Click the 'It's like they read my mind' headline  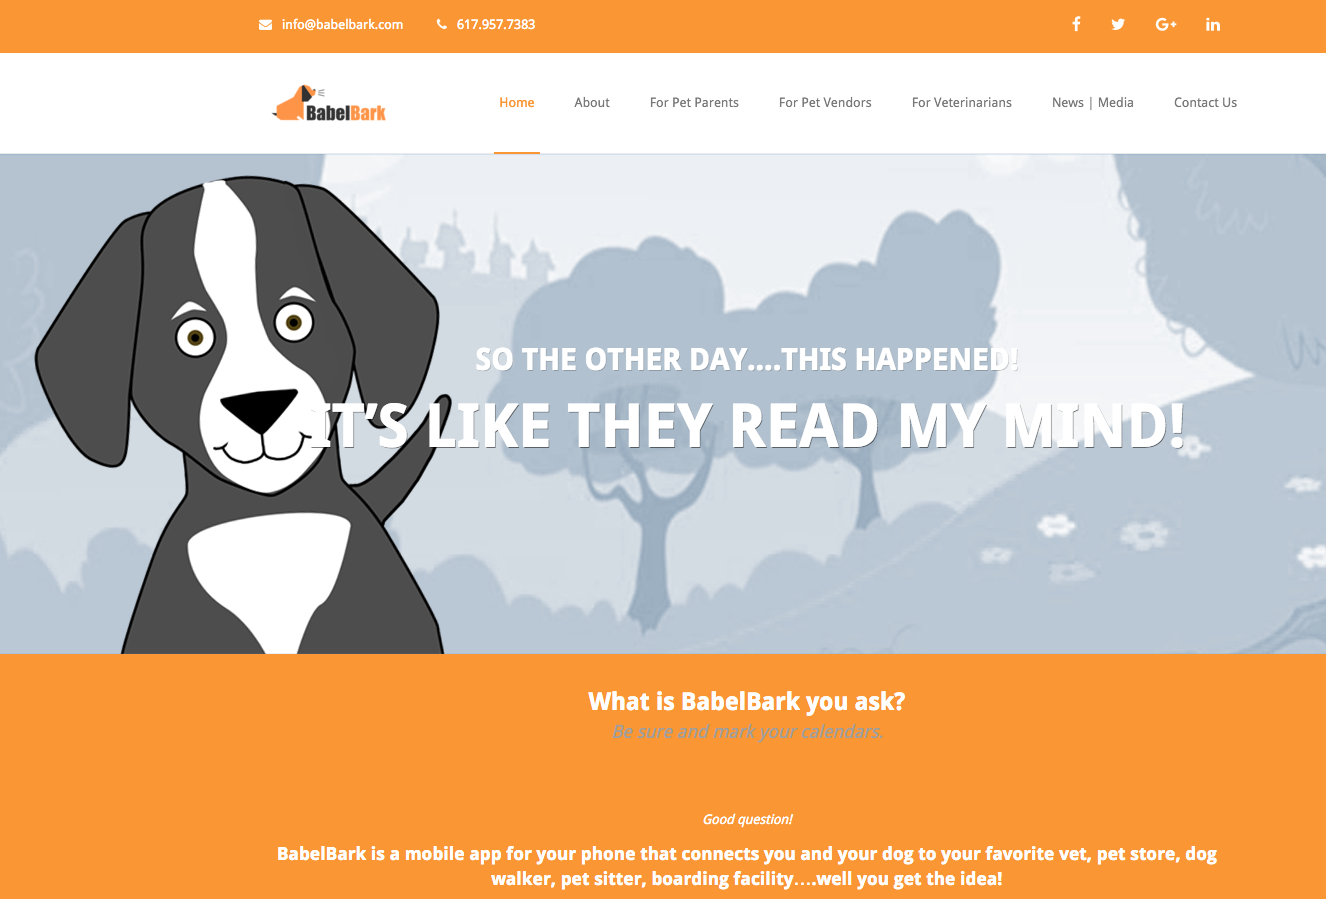pos(746,426)
